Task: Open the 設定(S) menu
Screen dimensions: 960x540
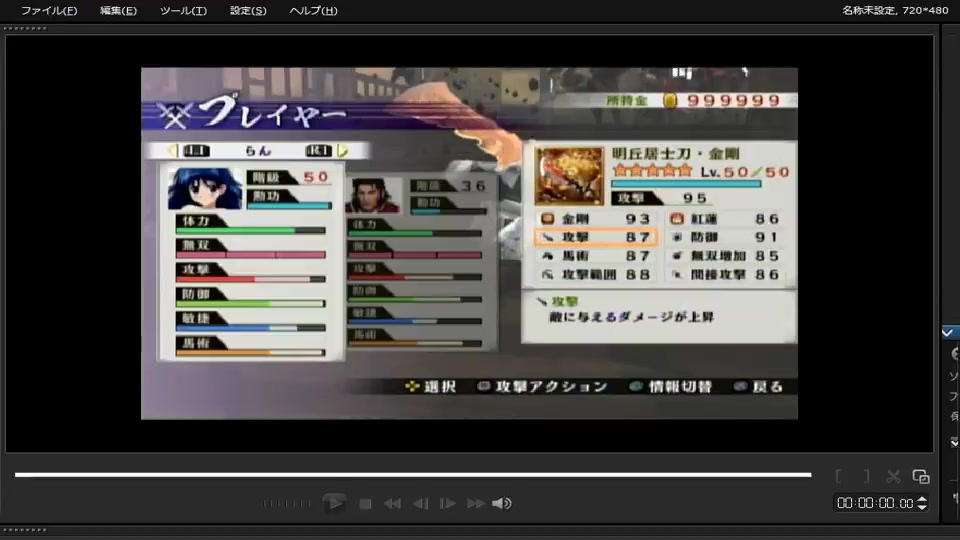Action: click(248, 10)
